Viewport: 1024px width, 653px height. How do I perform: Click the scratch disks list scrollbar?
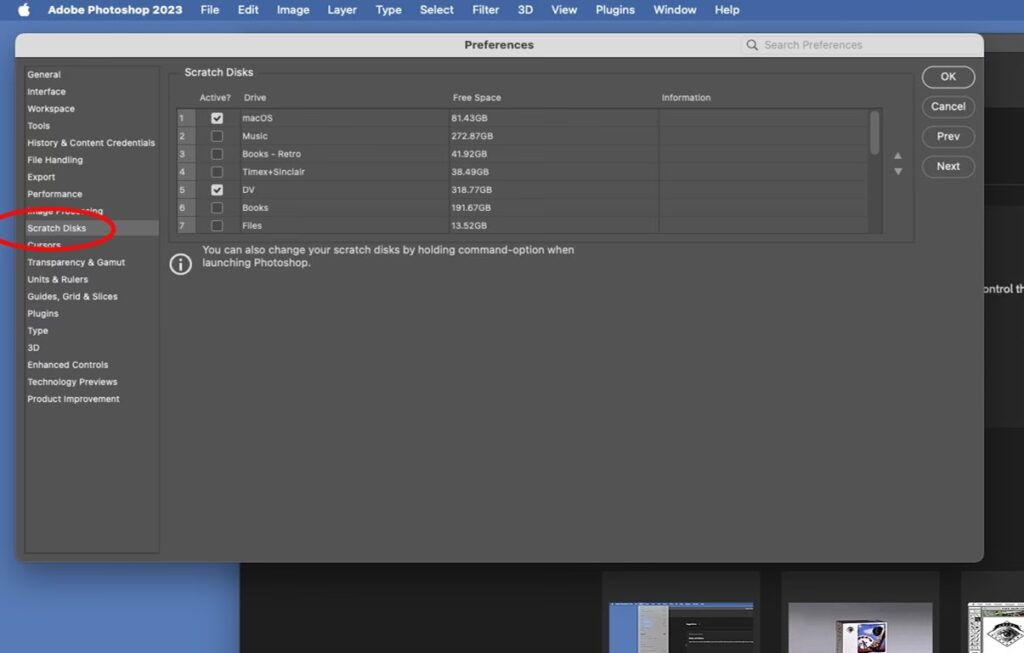875,133
